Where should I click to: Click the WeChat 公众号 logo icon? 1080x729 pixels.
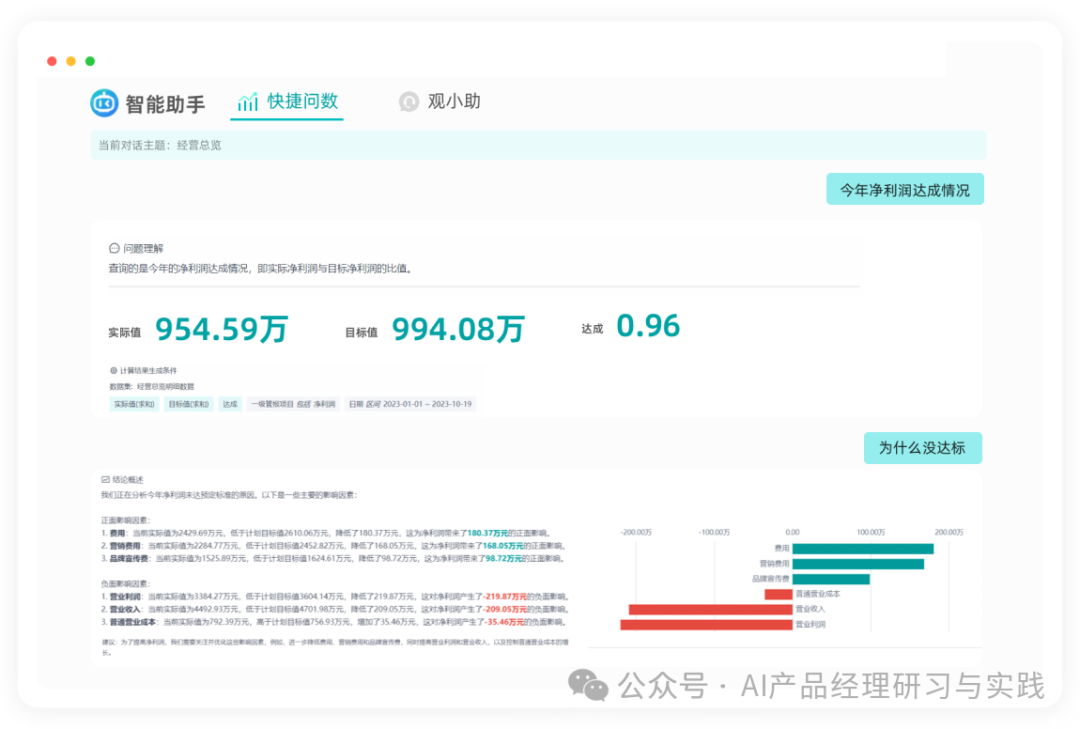pos(588,685)
